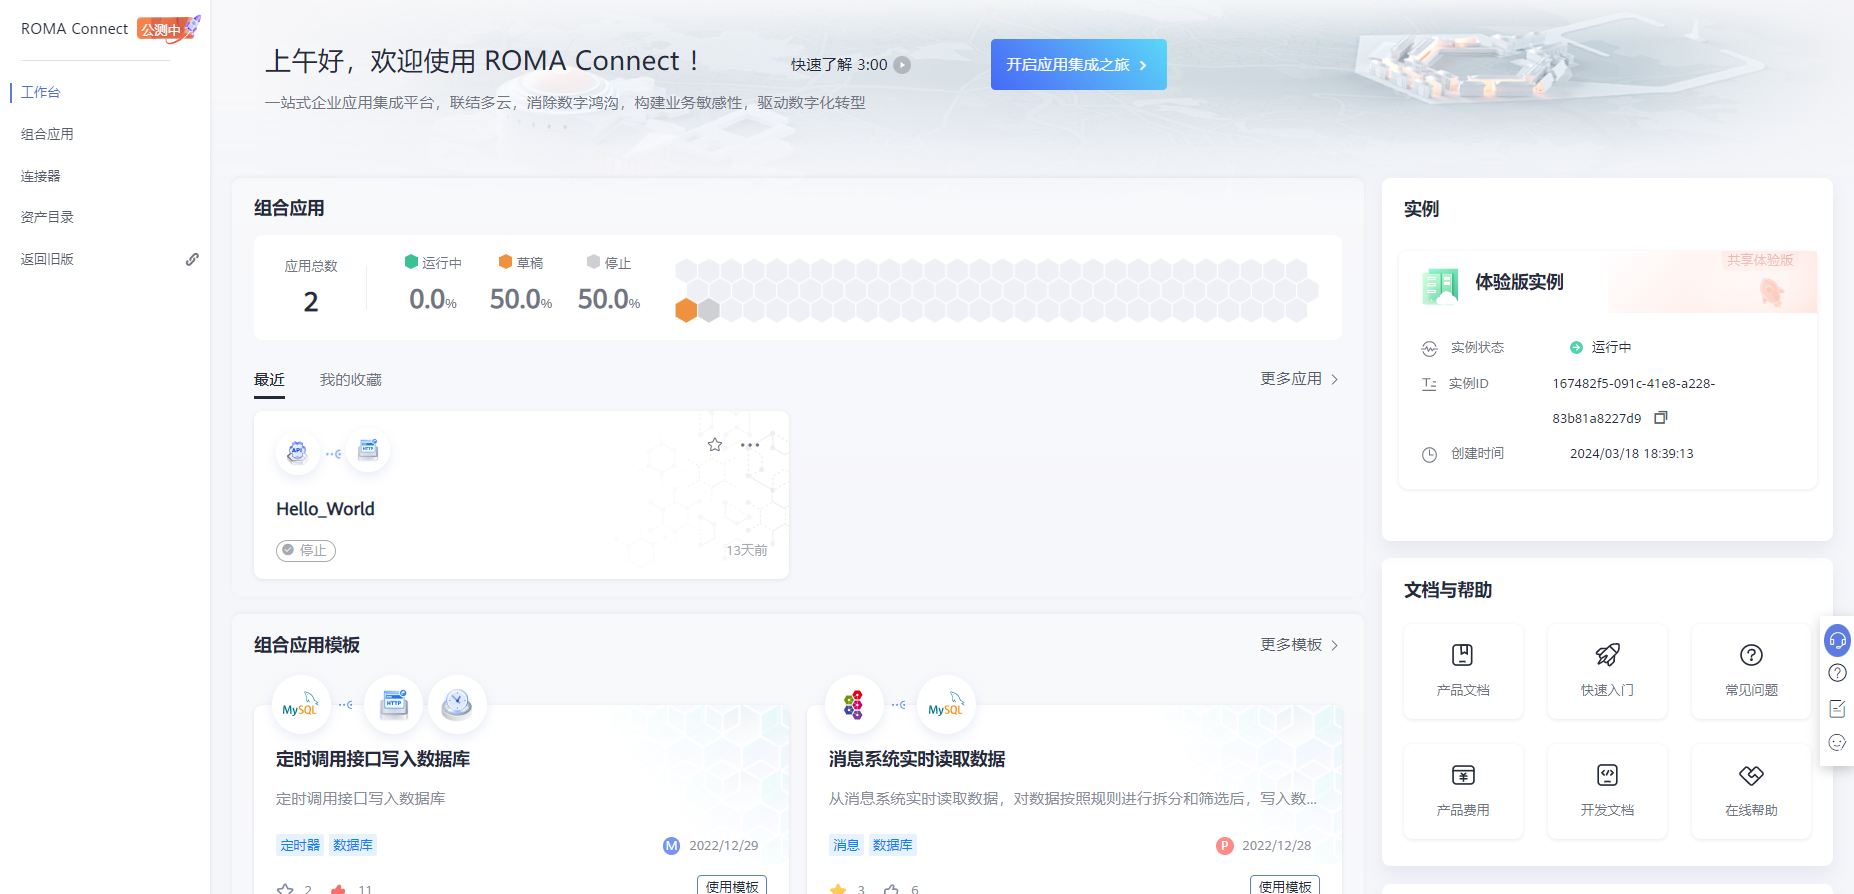Open 常见问题 question card

[1751, 671]
